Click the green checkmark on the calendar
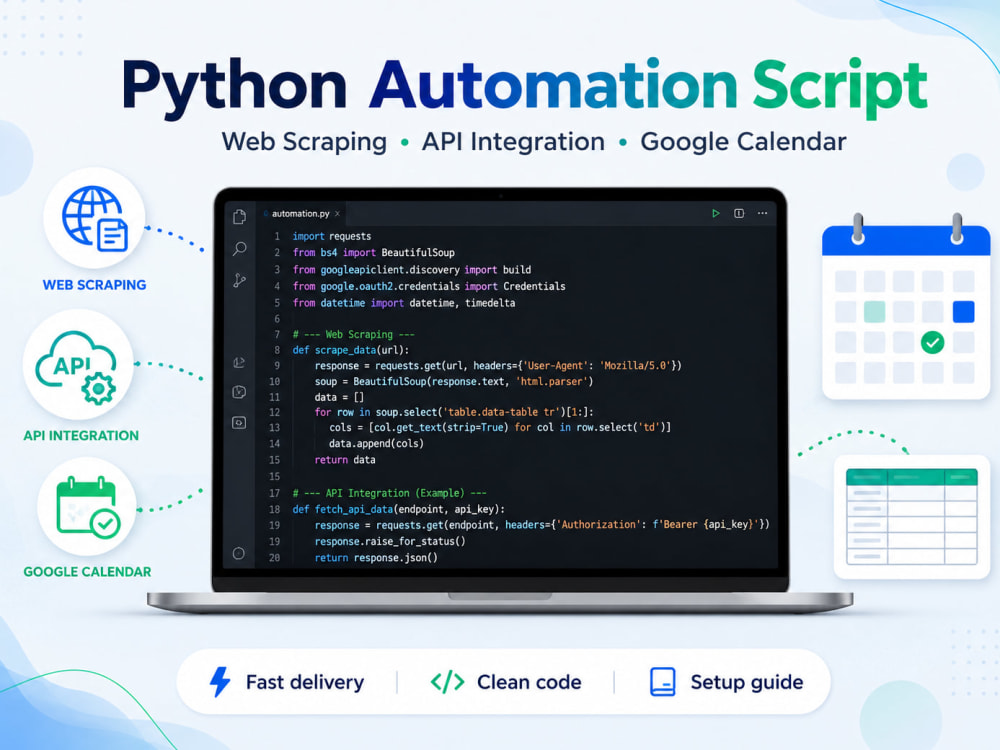The height and width of the screenshot is (750, 1000). (x=932, y=342)
